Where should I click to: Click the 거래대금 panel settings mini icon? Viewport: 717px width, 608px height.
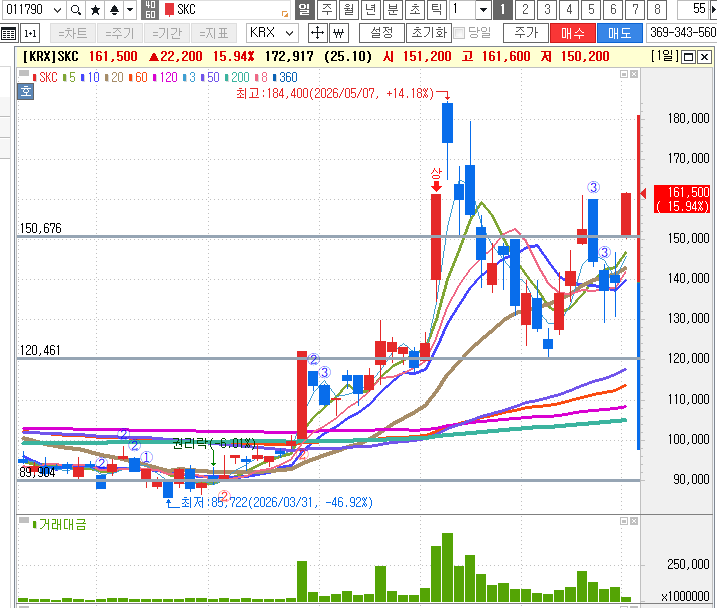624,521
